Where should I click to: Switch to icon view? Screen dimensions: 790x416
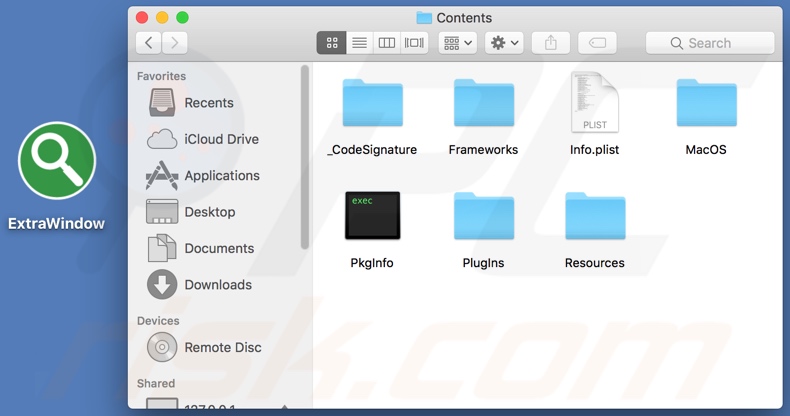click(332, 43)
